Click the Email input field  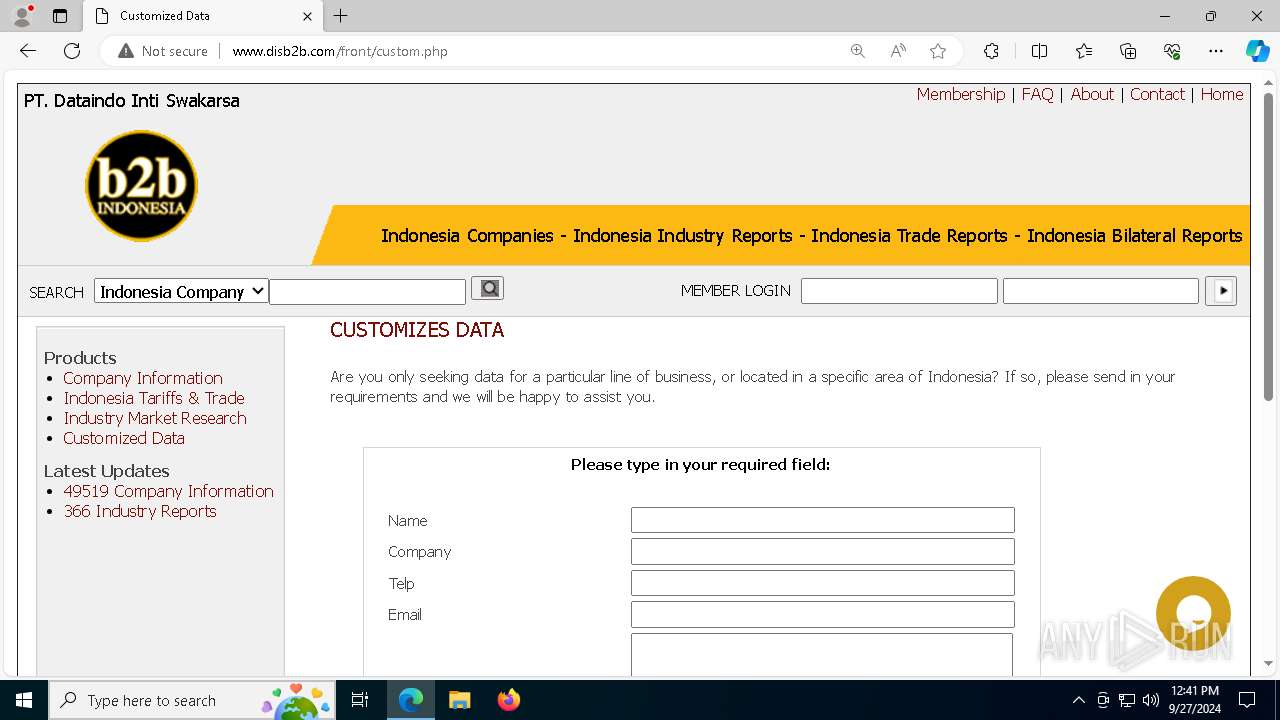823,614
